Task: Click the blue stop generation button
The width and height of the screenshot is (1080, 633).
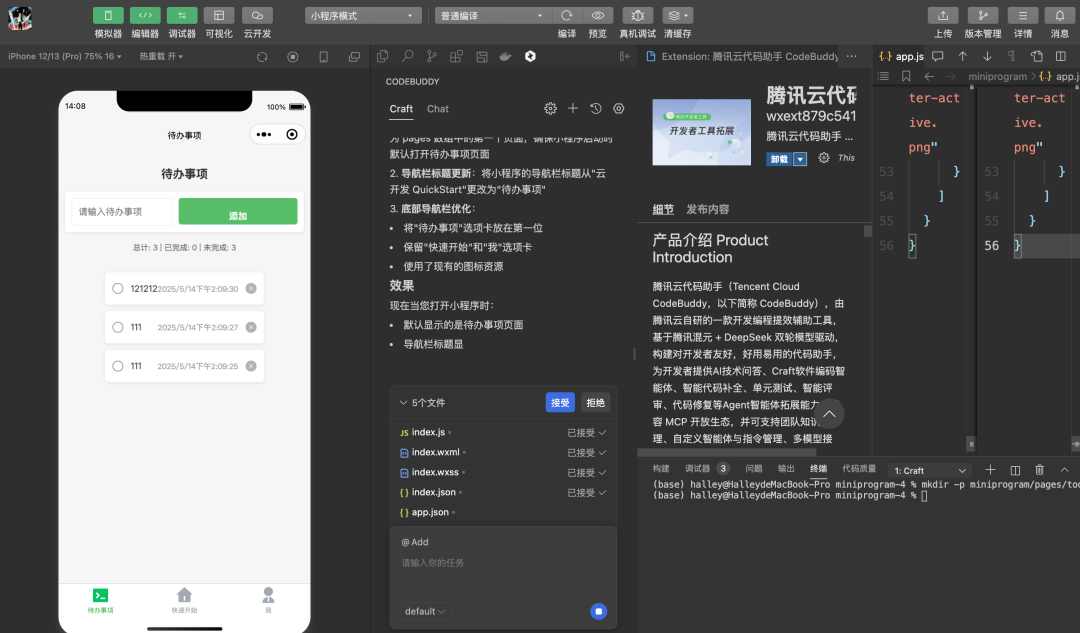Action: click(599, 612)
